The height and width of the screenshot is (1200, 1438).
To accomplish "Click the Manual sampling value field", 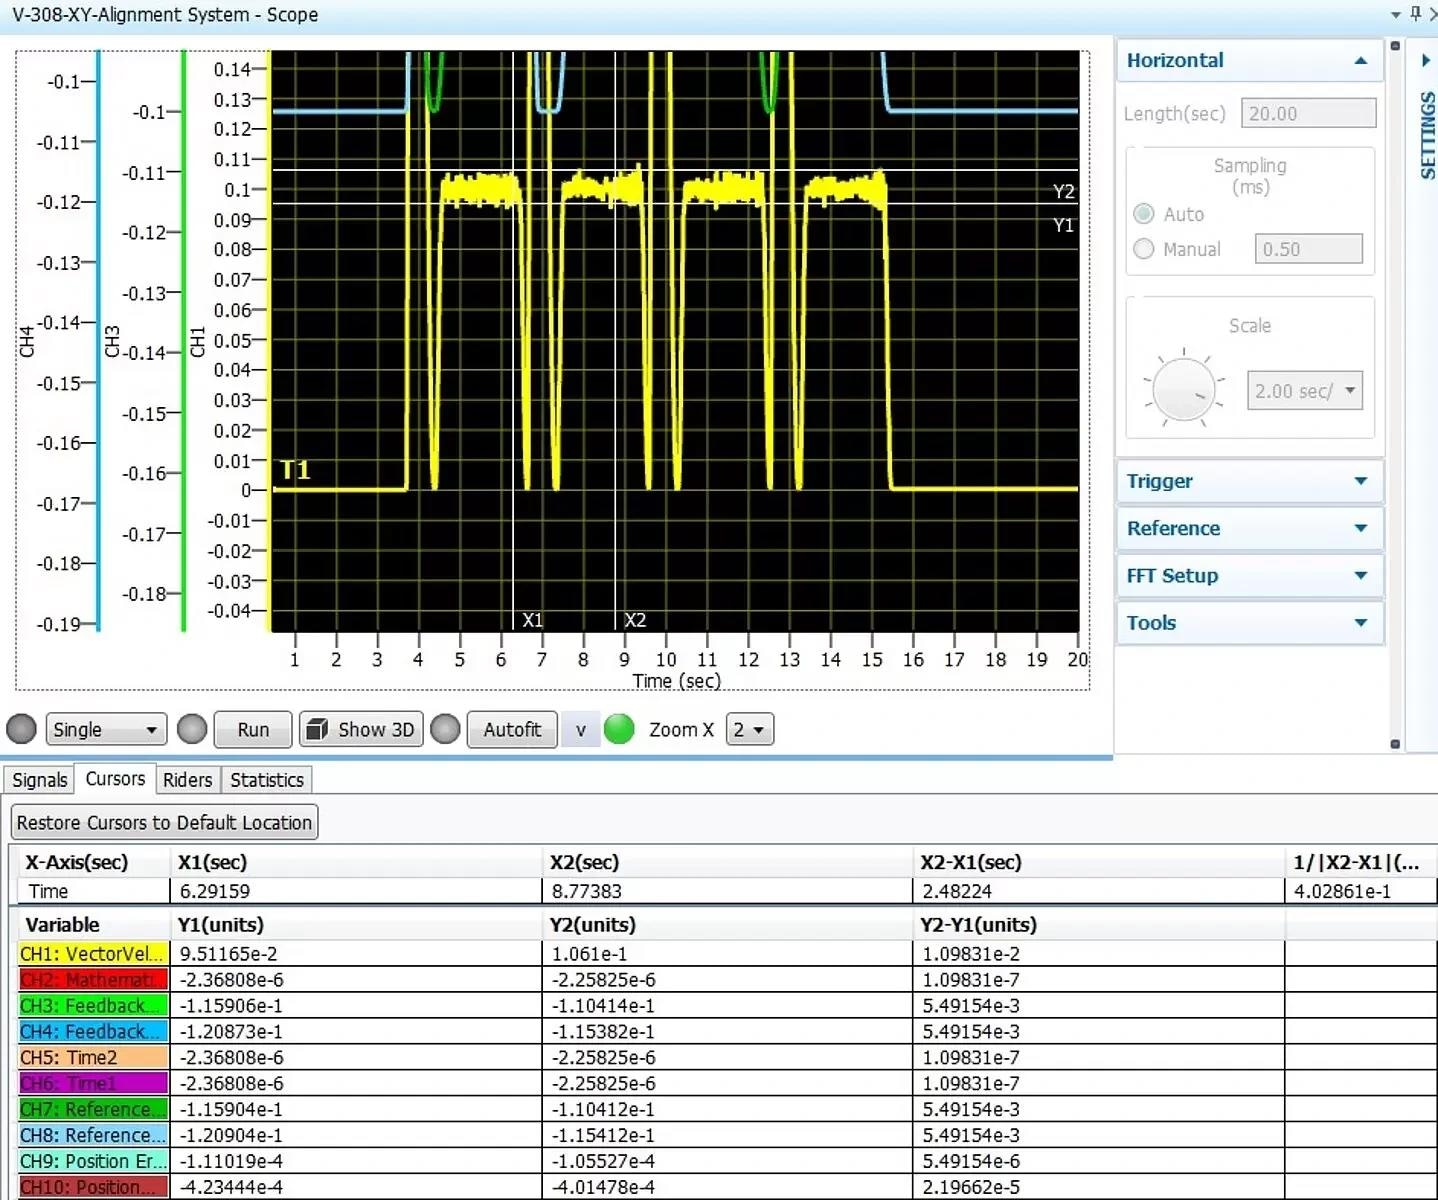I will click(x=1308, y=249).
